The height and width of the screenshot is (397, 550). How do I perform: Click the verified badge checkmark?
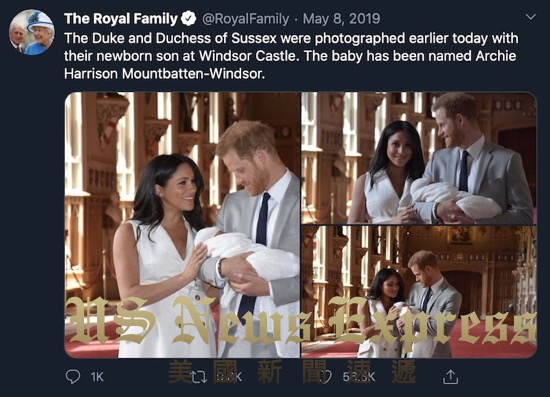(188, 19)
